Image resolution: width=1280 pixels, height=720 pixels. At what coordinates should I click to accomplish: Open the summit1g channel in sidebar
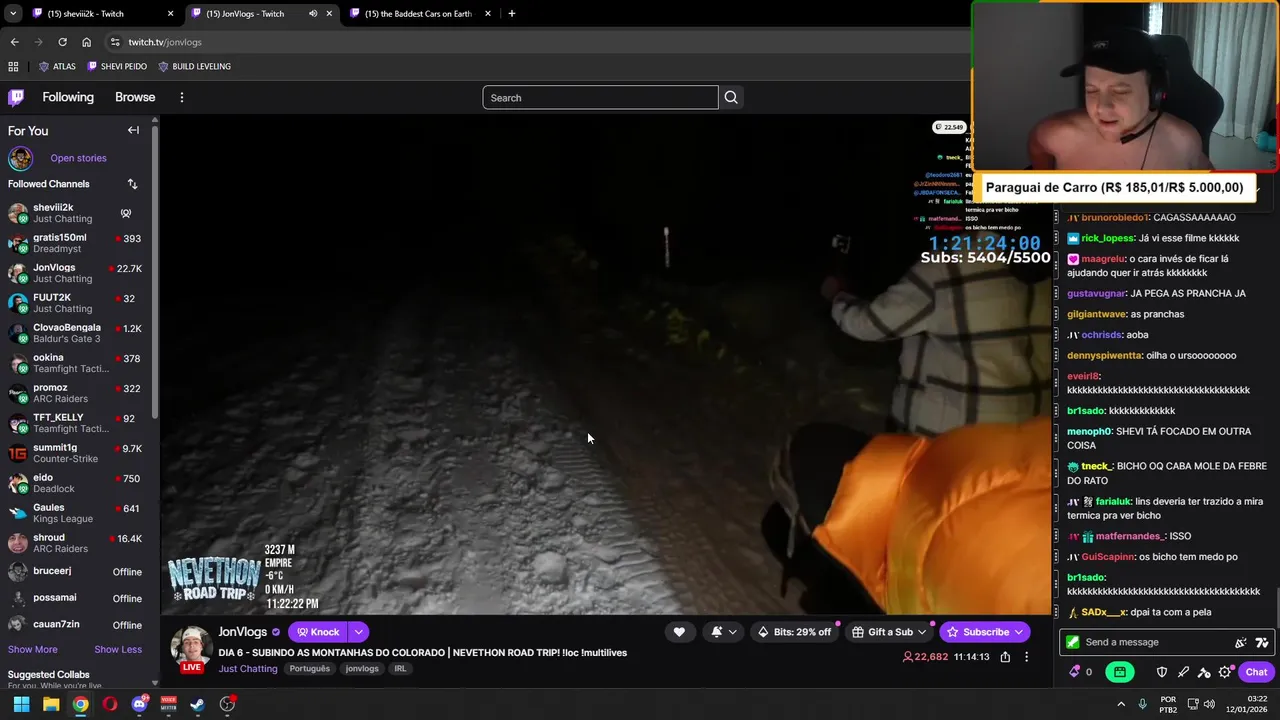tap(77, 453)
